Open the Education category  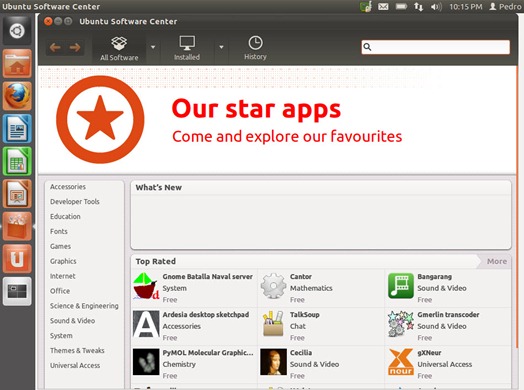pyautogui.click(x=65, y=217)
